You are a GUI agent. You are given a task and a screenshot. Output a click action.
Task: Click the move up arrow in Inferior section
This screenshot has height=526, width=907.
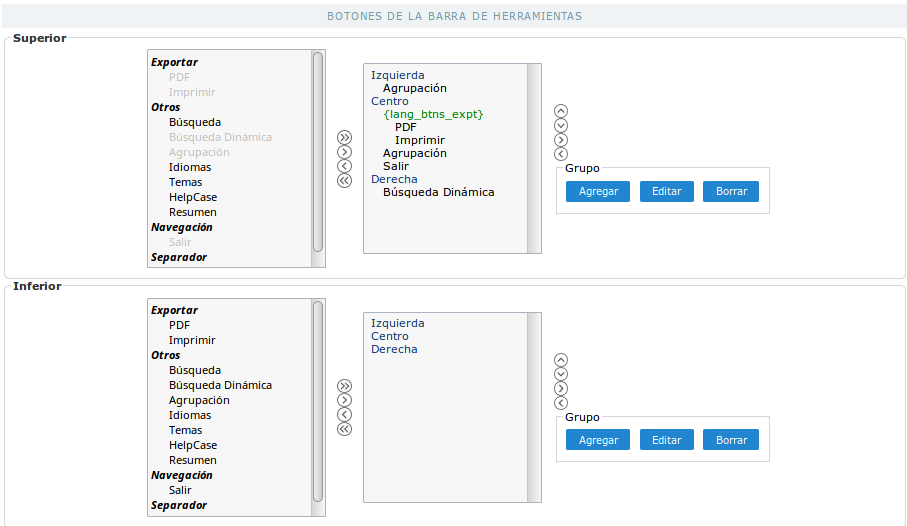click(x=561, y=360)
